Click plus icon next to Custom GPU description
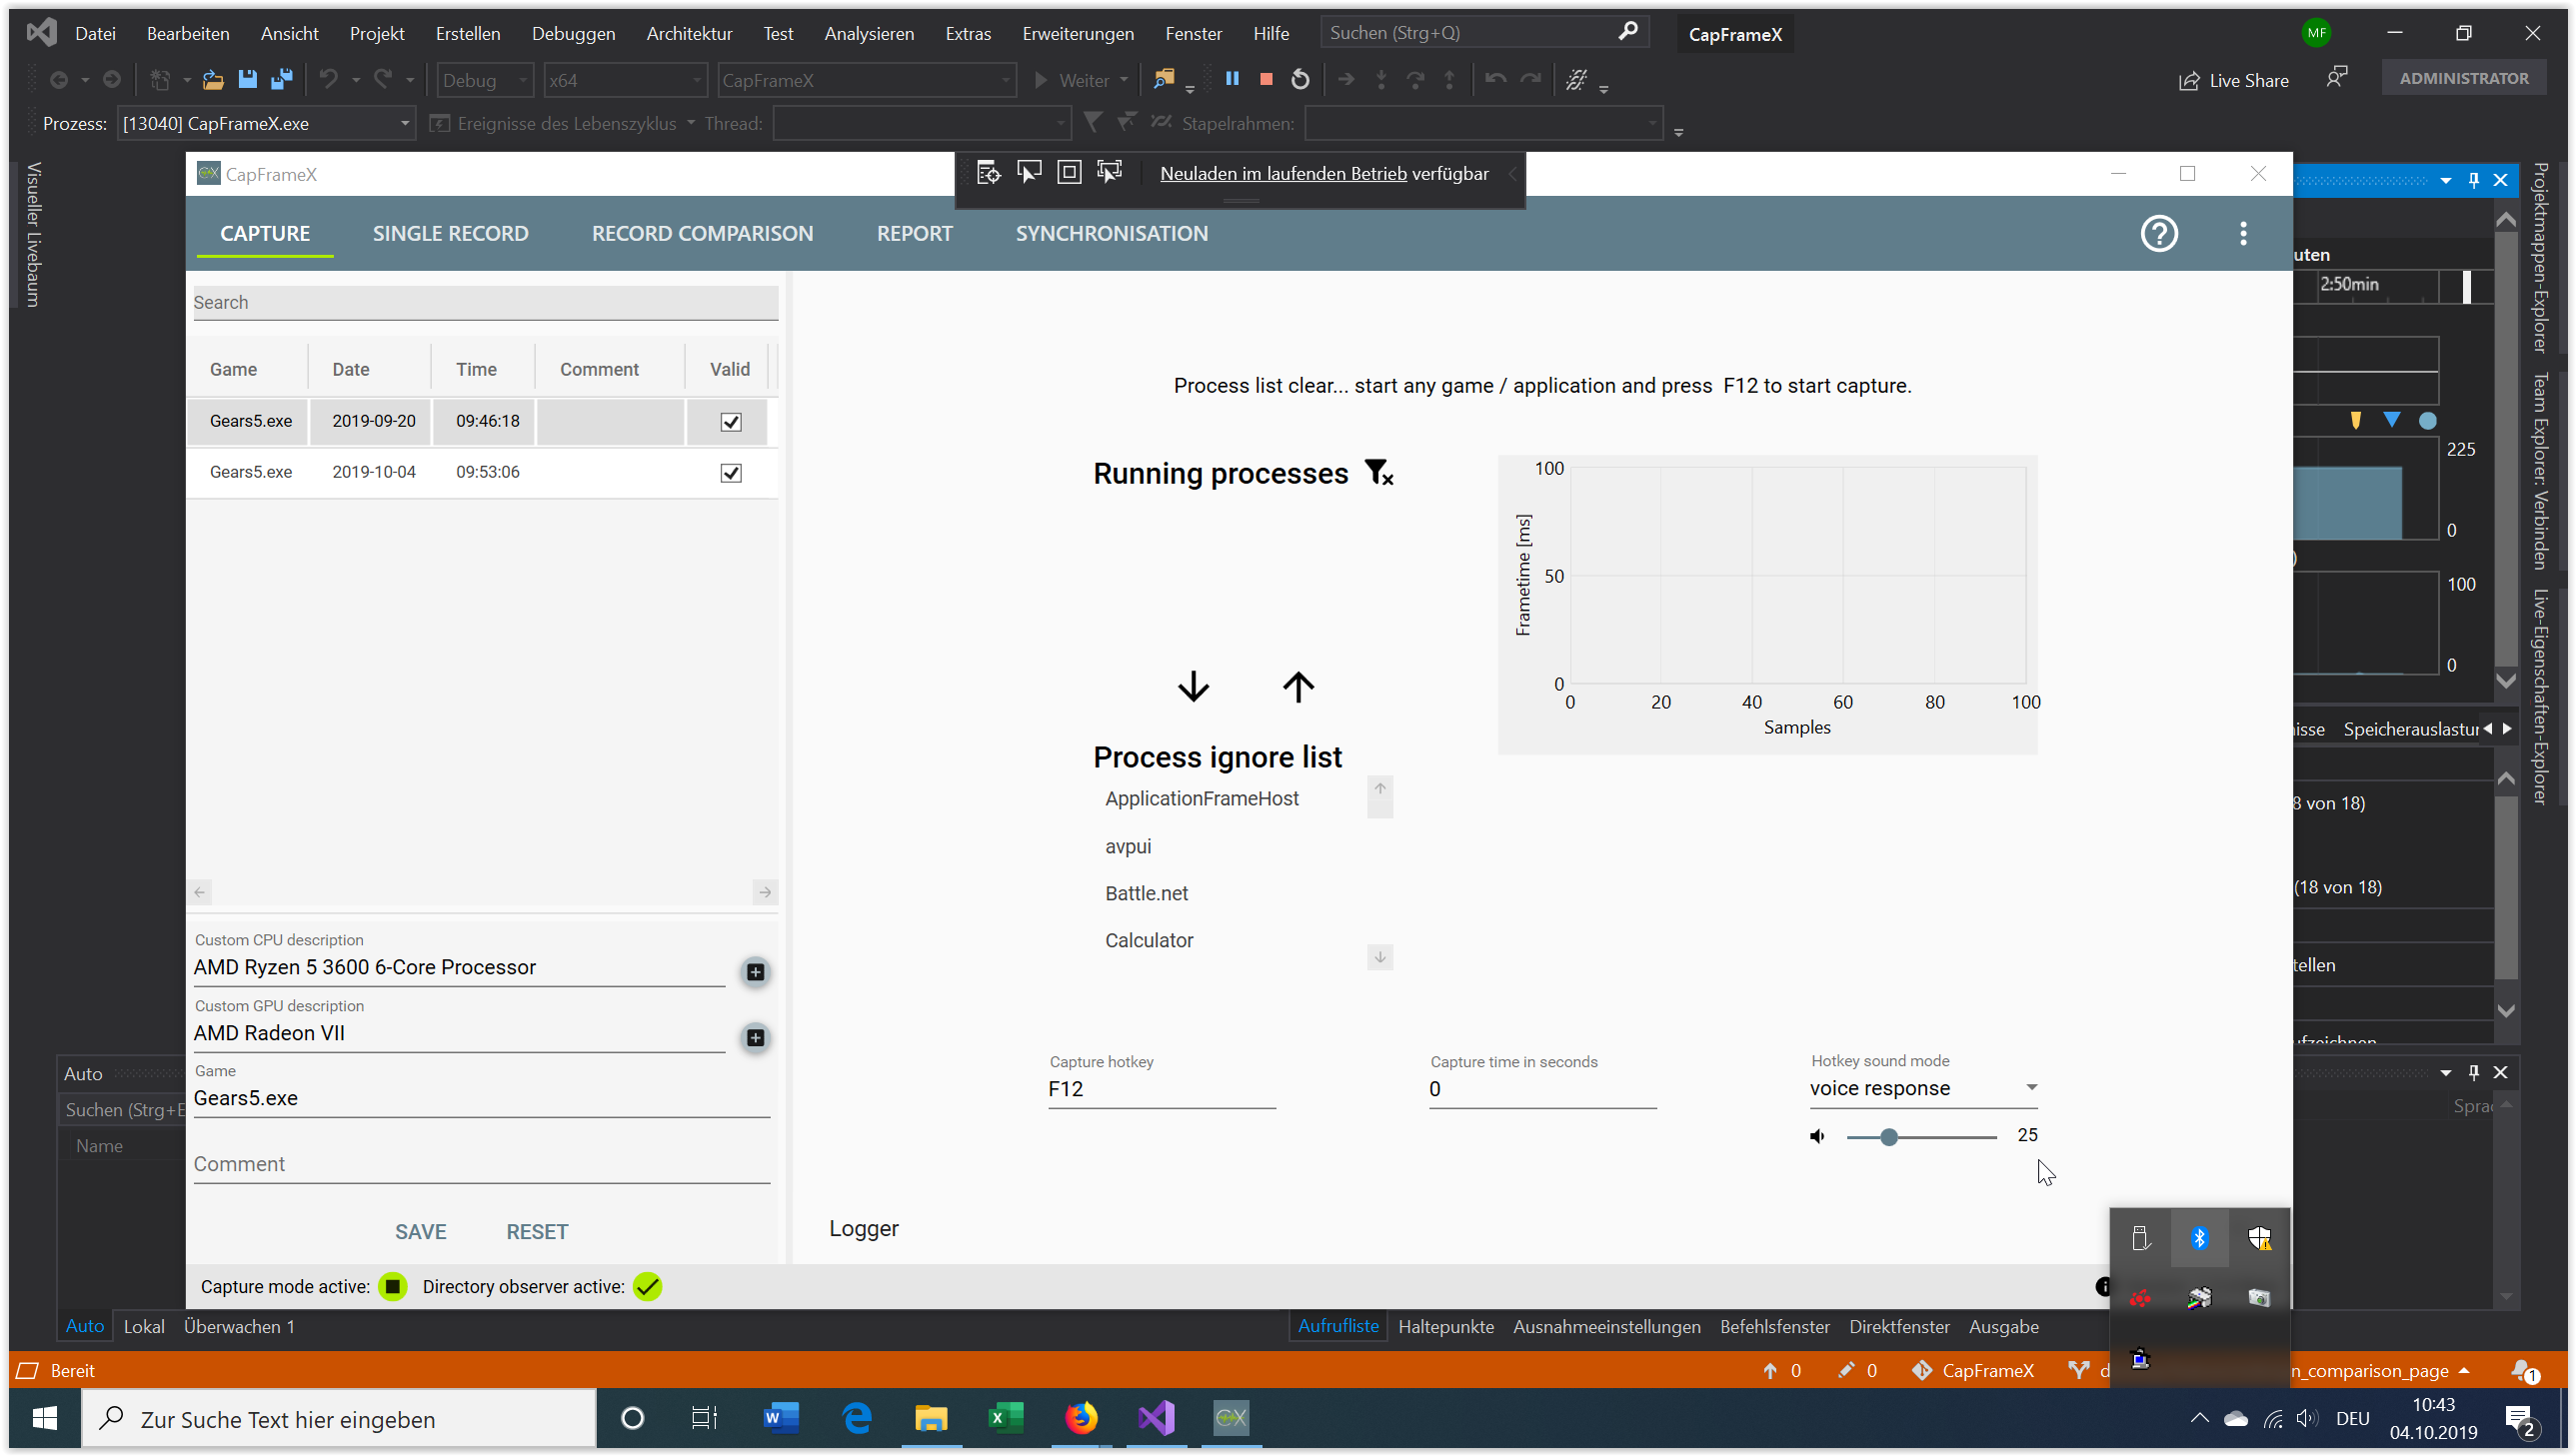The image size is (2576, 1456). [x=755, y=1038]
